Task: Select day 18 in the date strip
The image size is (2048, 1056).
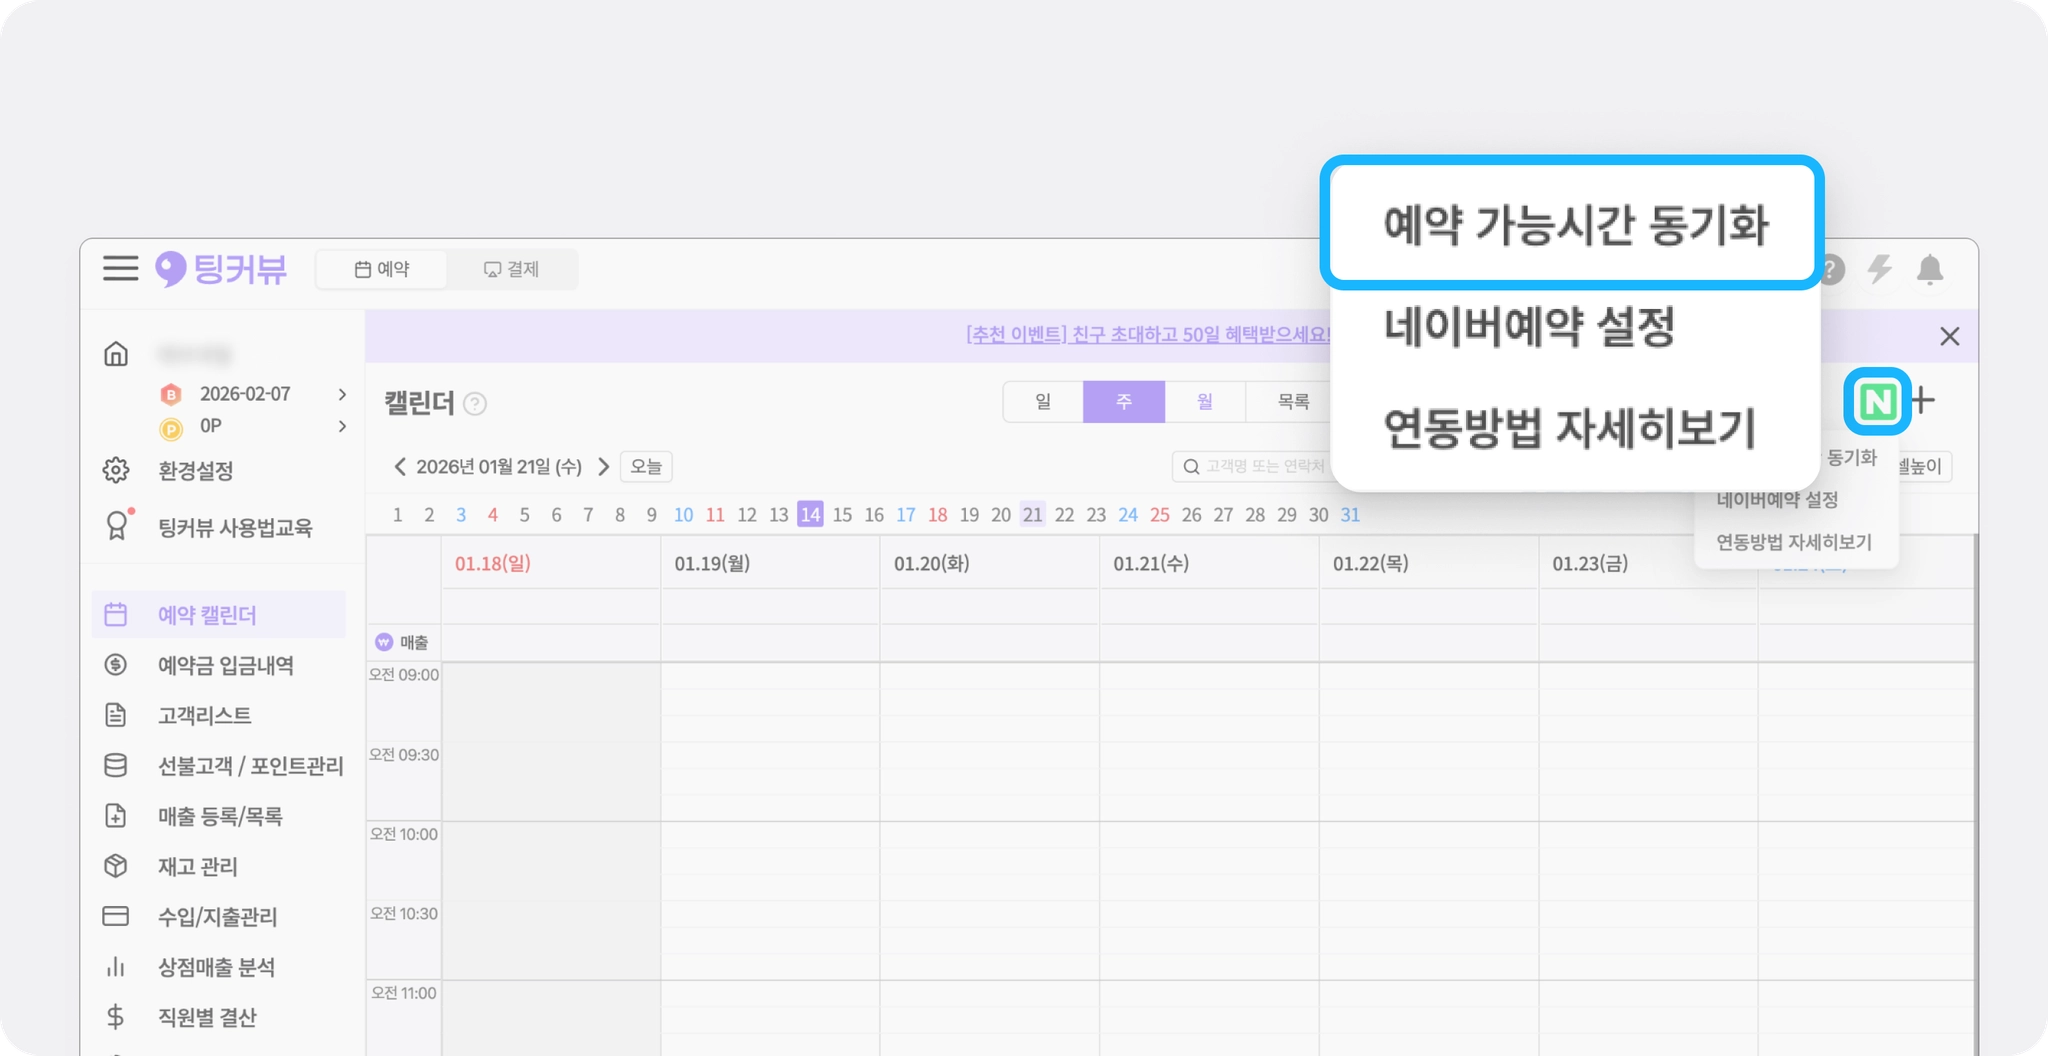Action: [937, 515]
